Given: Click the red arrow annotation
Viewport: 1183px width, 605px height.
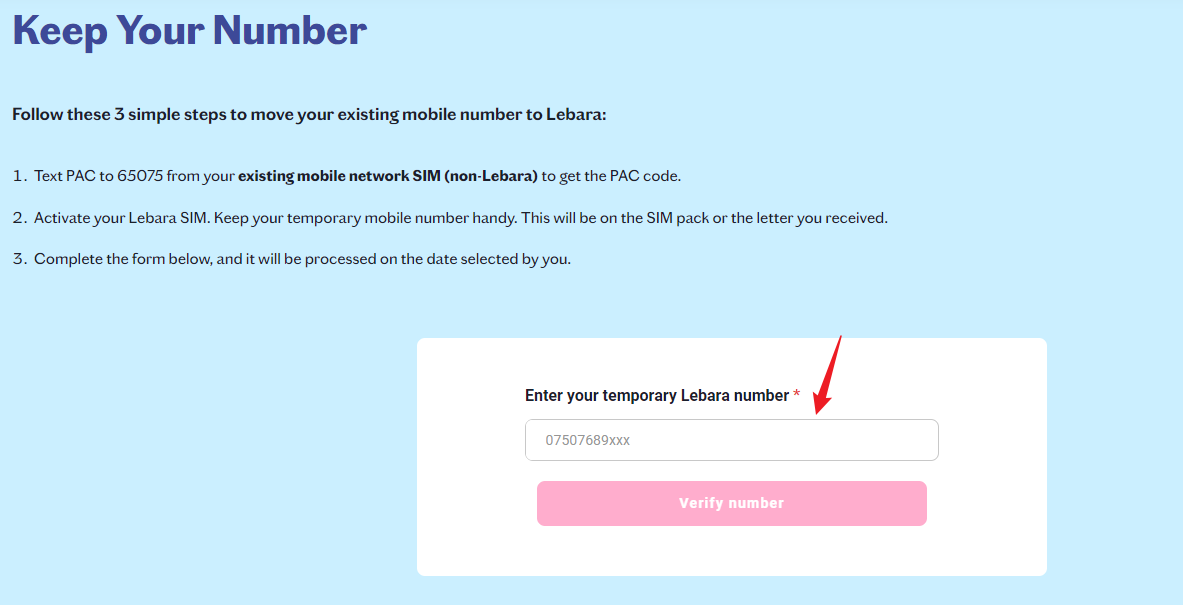Looking at the screenshot, I should [x=829, y=375].
